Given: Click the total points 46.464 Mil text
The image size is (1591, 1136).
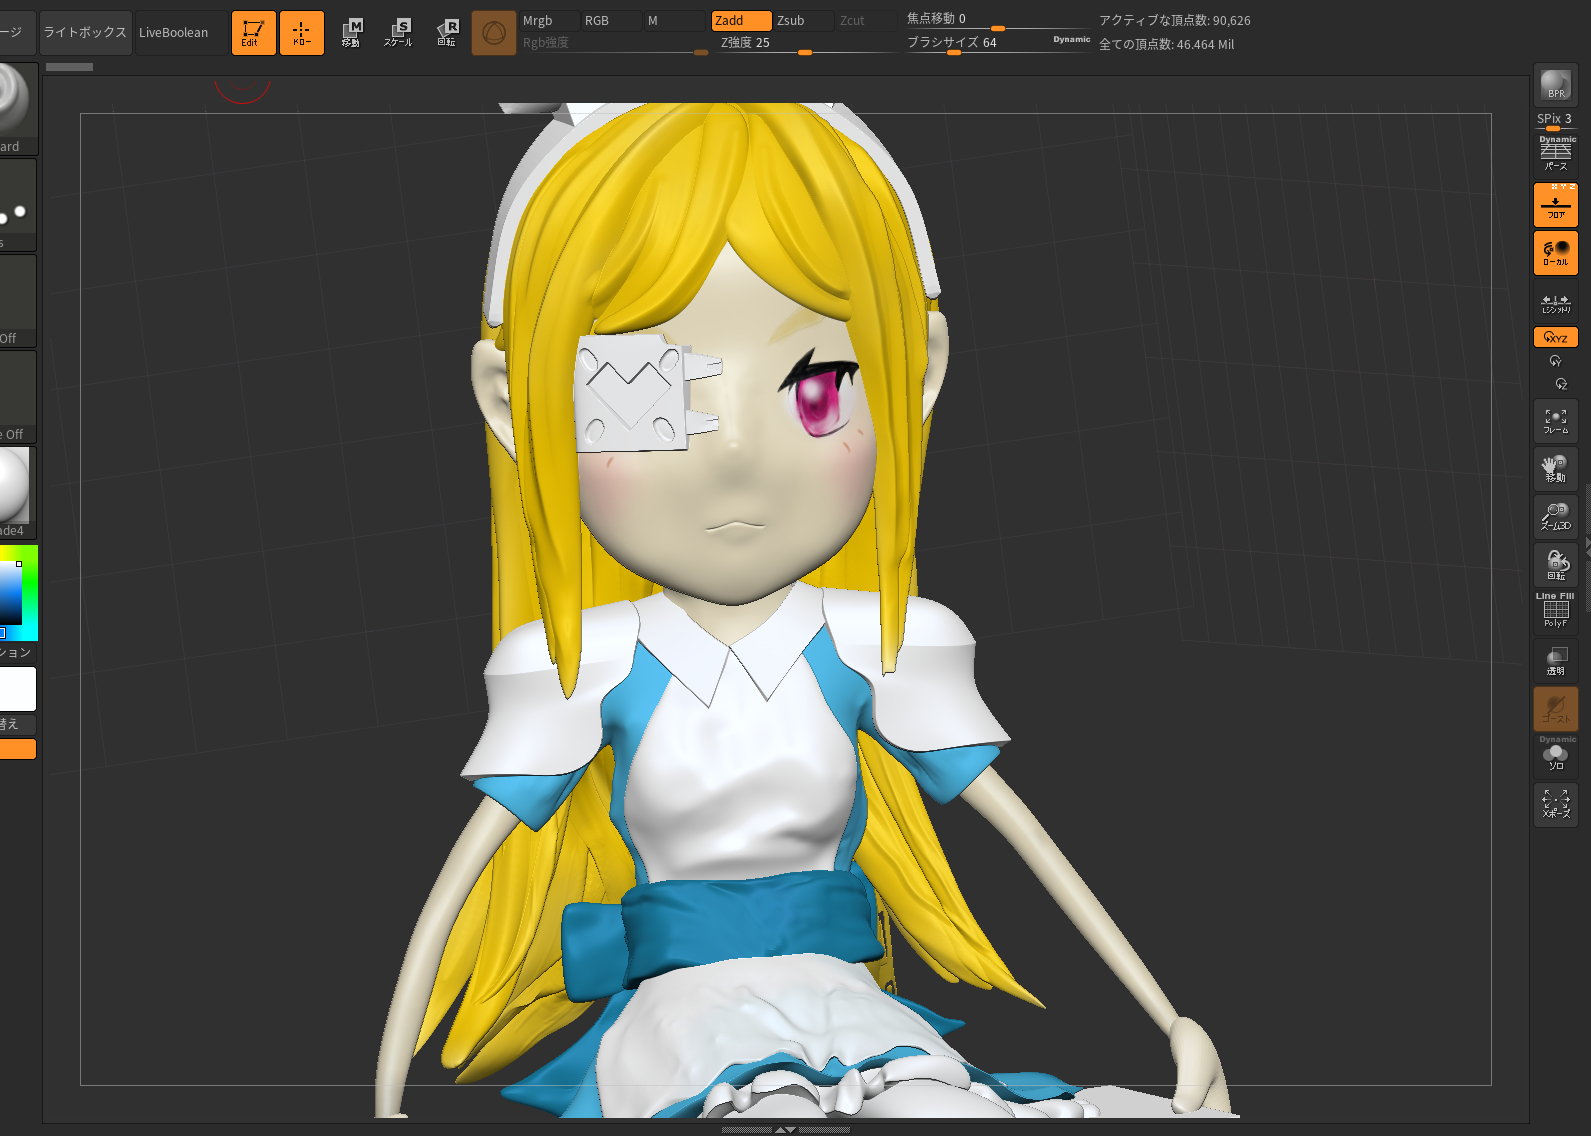Looking at the screenshot, I should 1166,44.
